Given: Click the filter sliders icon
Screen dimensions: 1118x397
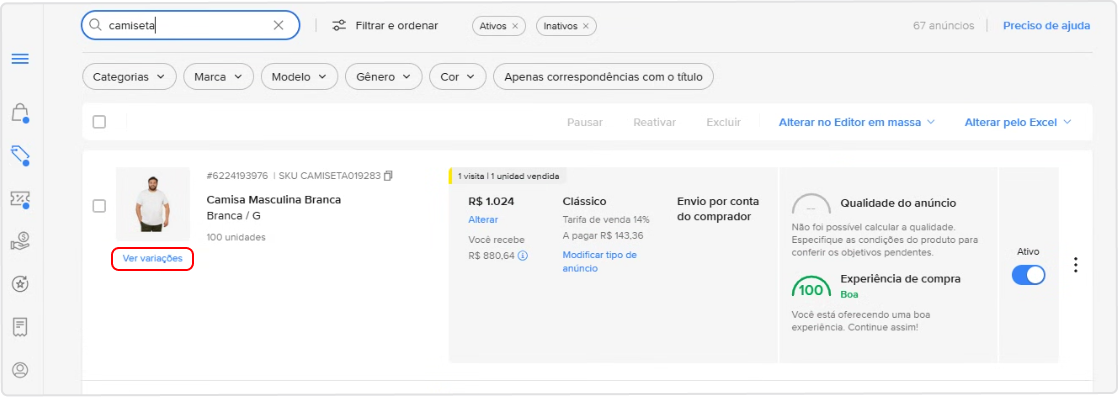Looking at the screenshot, I should (x=339, y=26).
